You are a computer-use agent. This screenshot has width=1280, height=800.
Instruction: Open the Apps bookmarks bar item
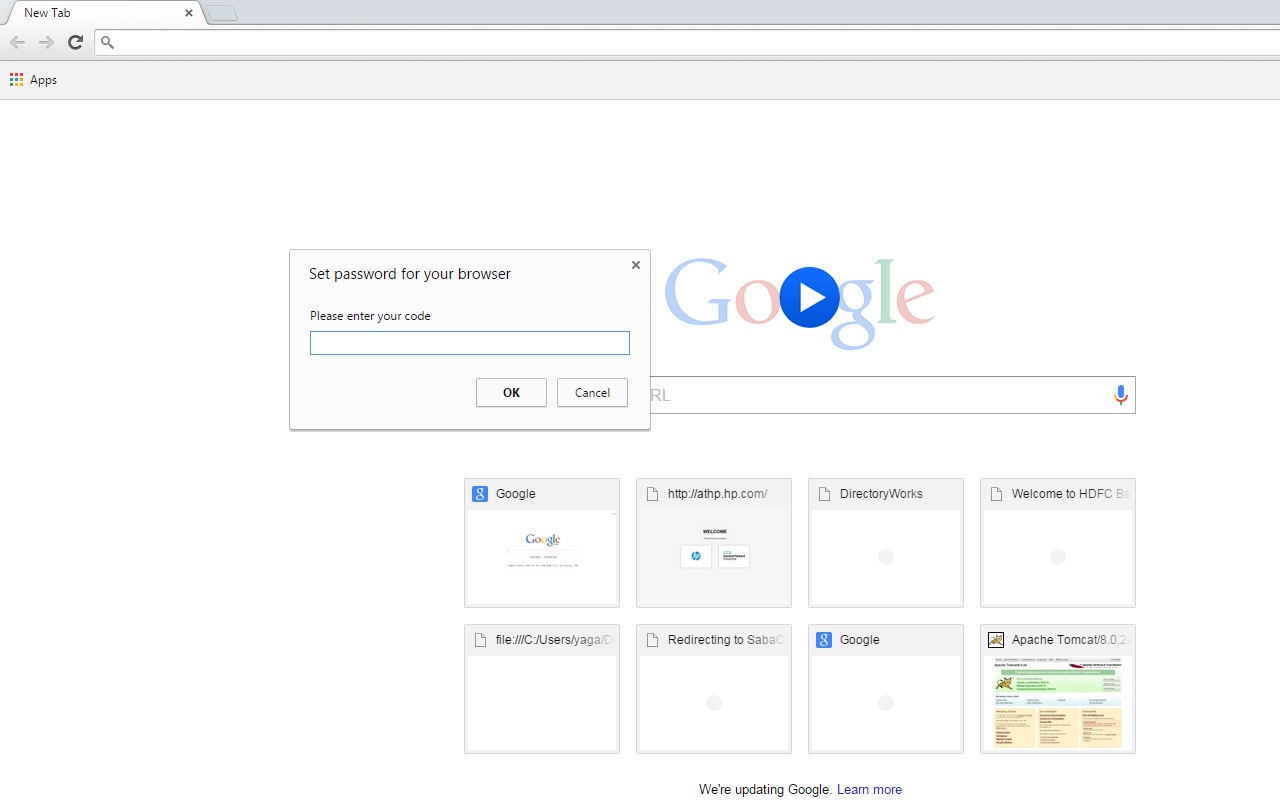[x=43, y=80]
